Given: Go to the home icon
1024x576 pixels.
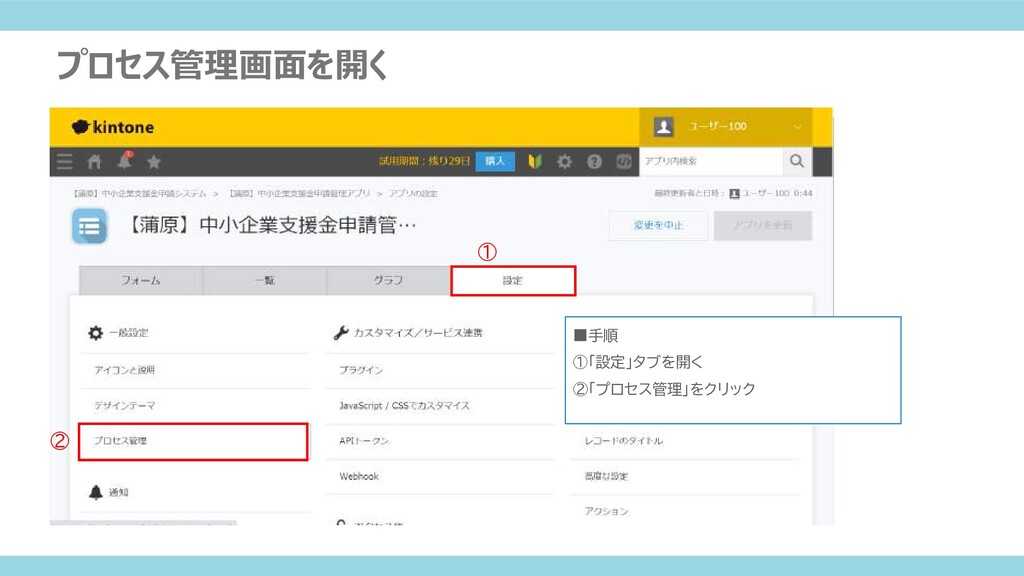Looking at the screenshot, I should point(95,161).
